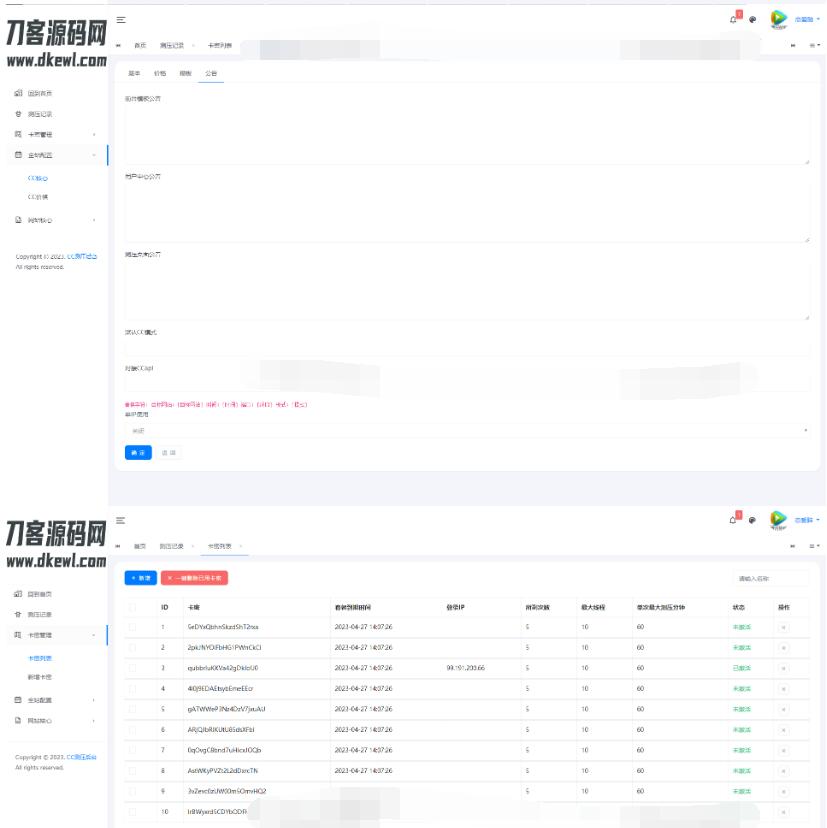Open the user name dropdown in top header
827x828 pixels.
pyautogui.click(x=807, y=19)
